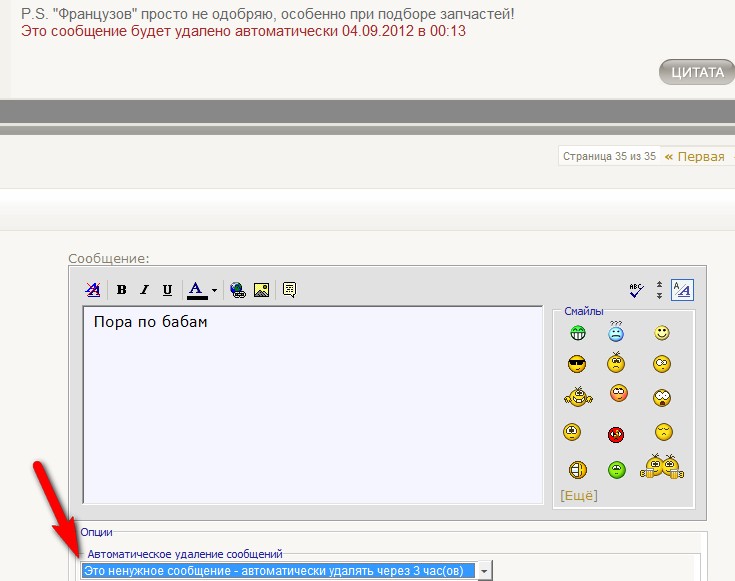Apply the current font color
The height and width of the screenshot is (581, 735).
click(x=196, y=290)
